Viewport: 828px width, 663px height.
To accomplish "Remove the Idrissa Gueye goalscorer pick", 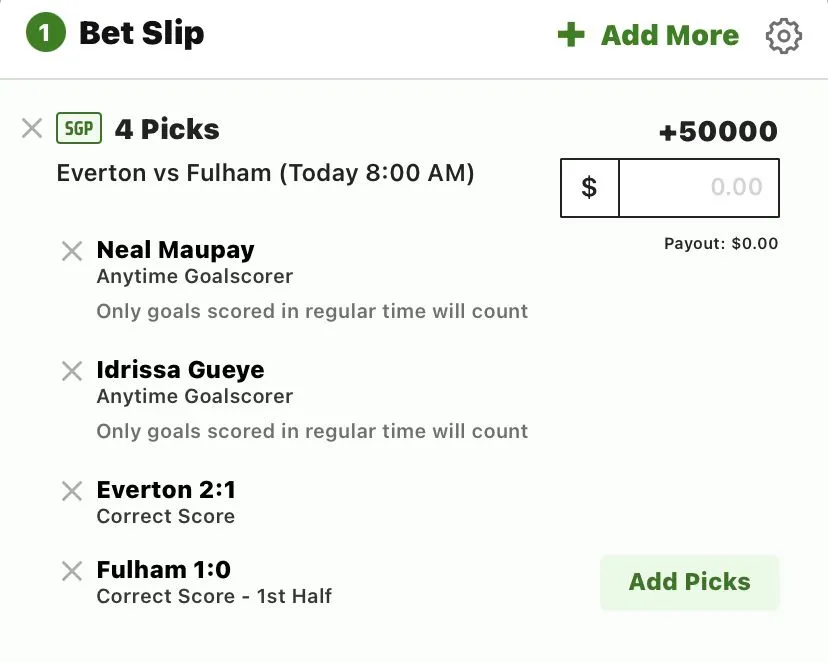I will [x=72, y=371].
